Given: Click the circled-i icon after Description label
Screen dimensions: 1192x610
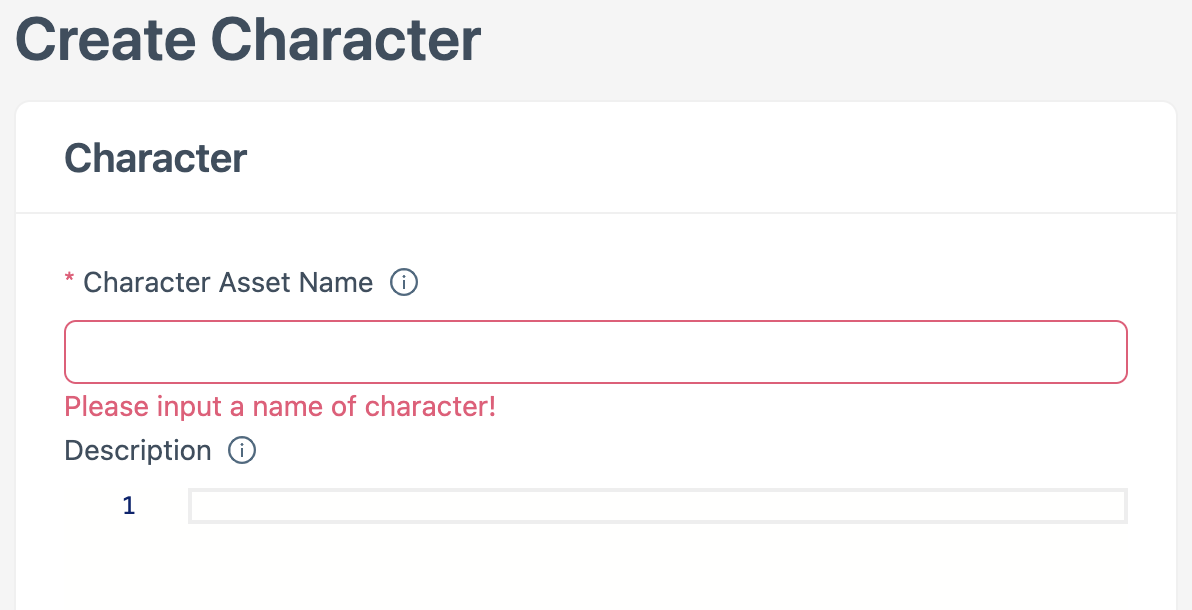Looking at the screenshot, I should pos(243,450).
